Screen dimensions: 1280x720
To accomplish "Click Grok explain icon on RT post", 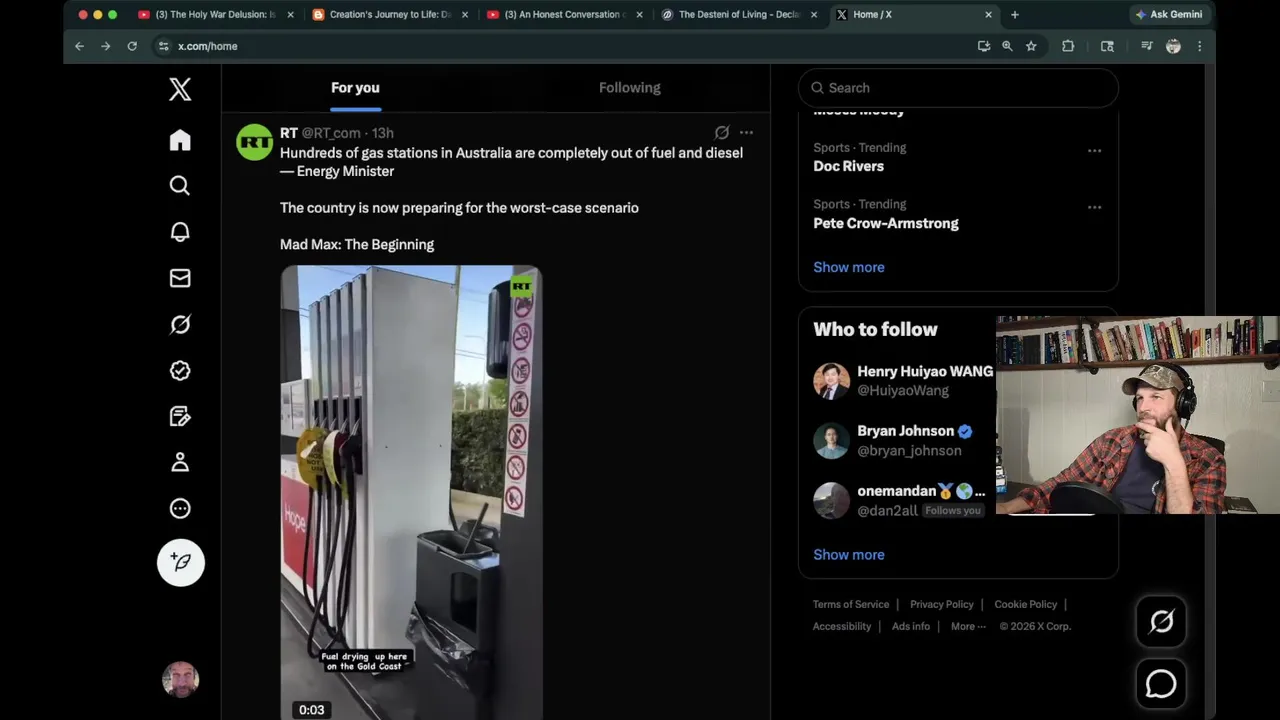I will tap(722, 132).
